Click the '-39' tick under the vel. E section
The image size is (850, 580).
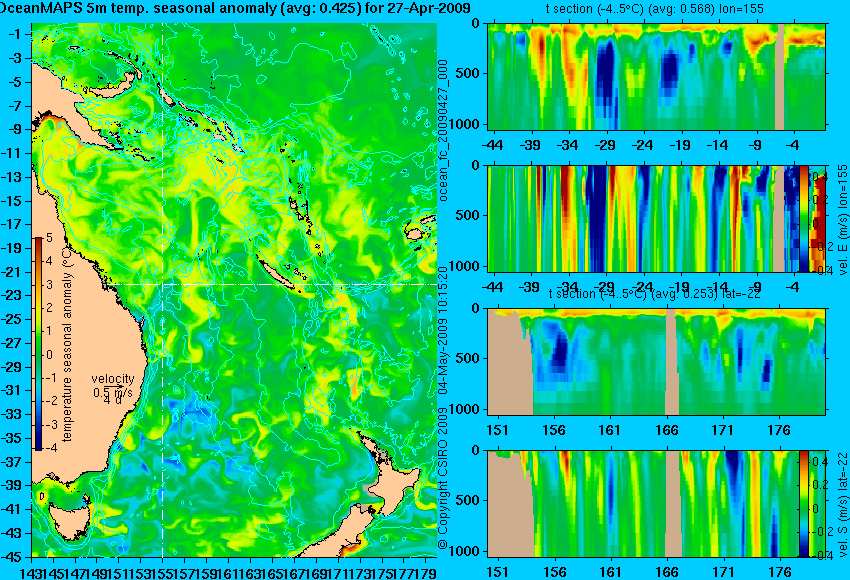[530, 287]
